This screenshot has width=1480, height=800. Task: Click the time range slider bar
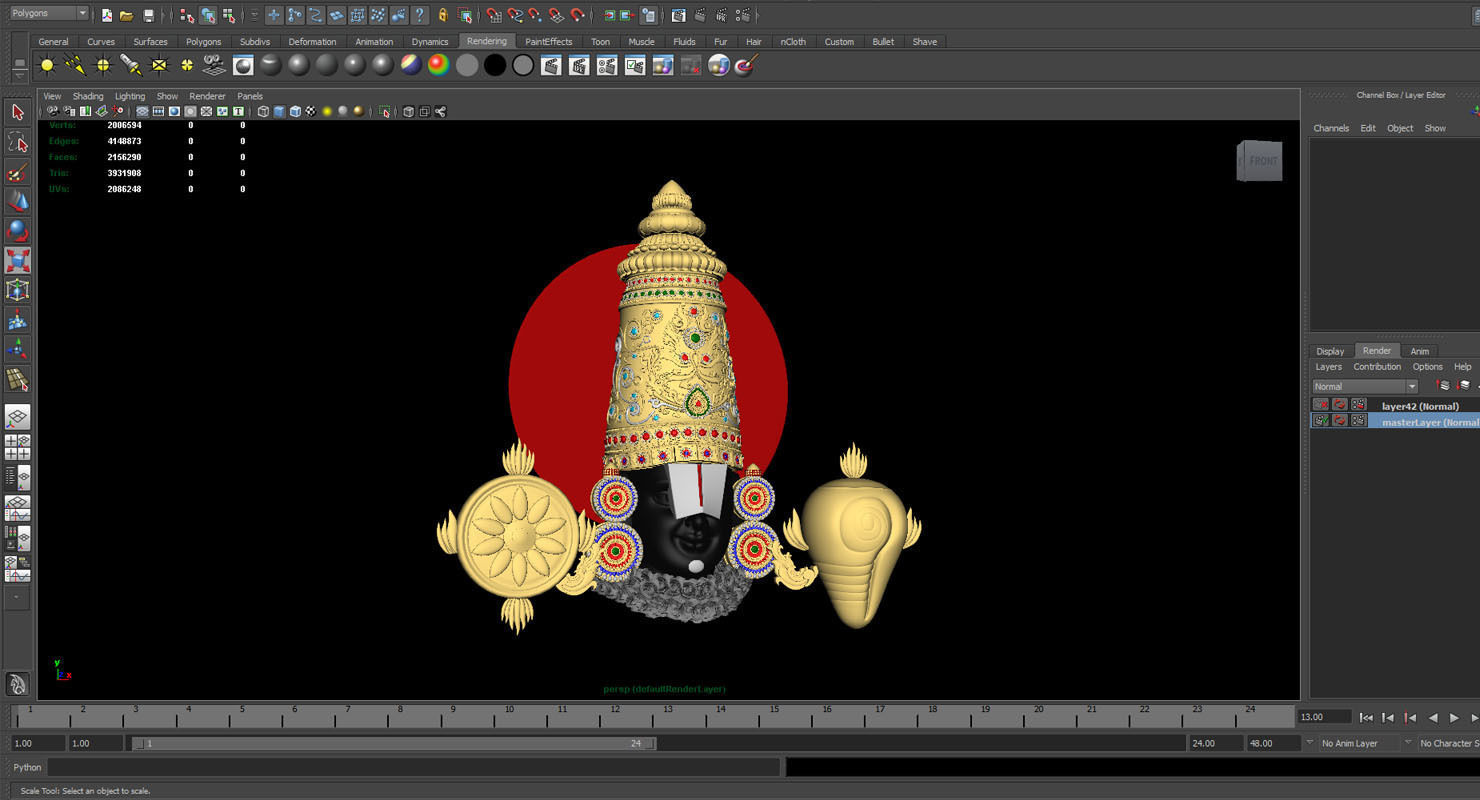point(394,743)
